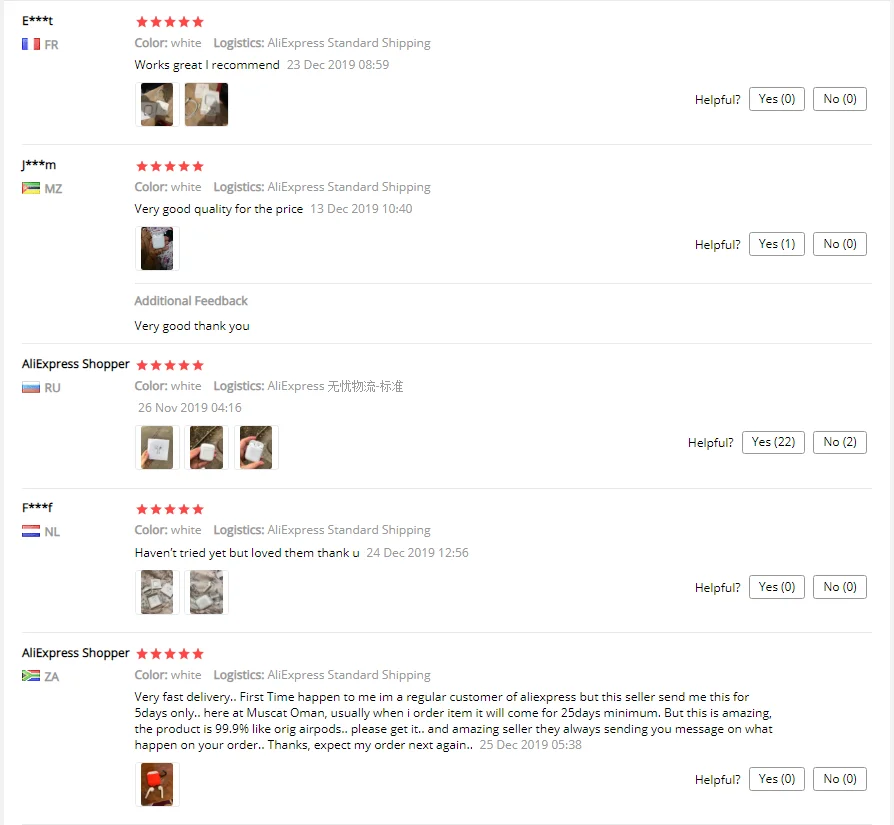894x825 pixels.
Task: Click five-star rating on E***t's review
Action: (x=170, y=22)
